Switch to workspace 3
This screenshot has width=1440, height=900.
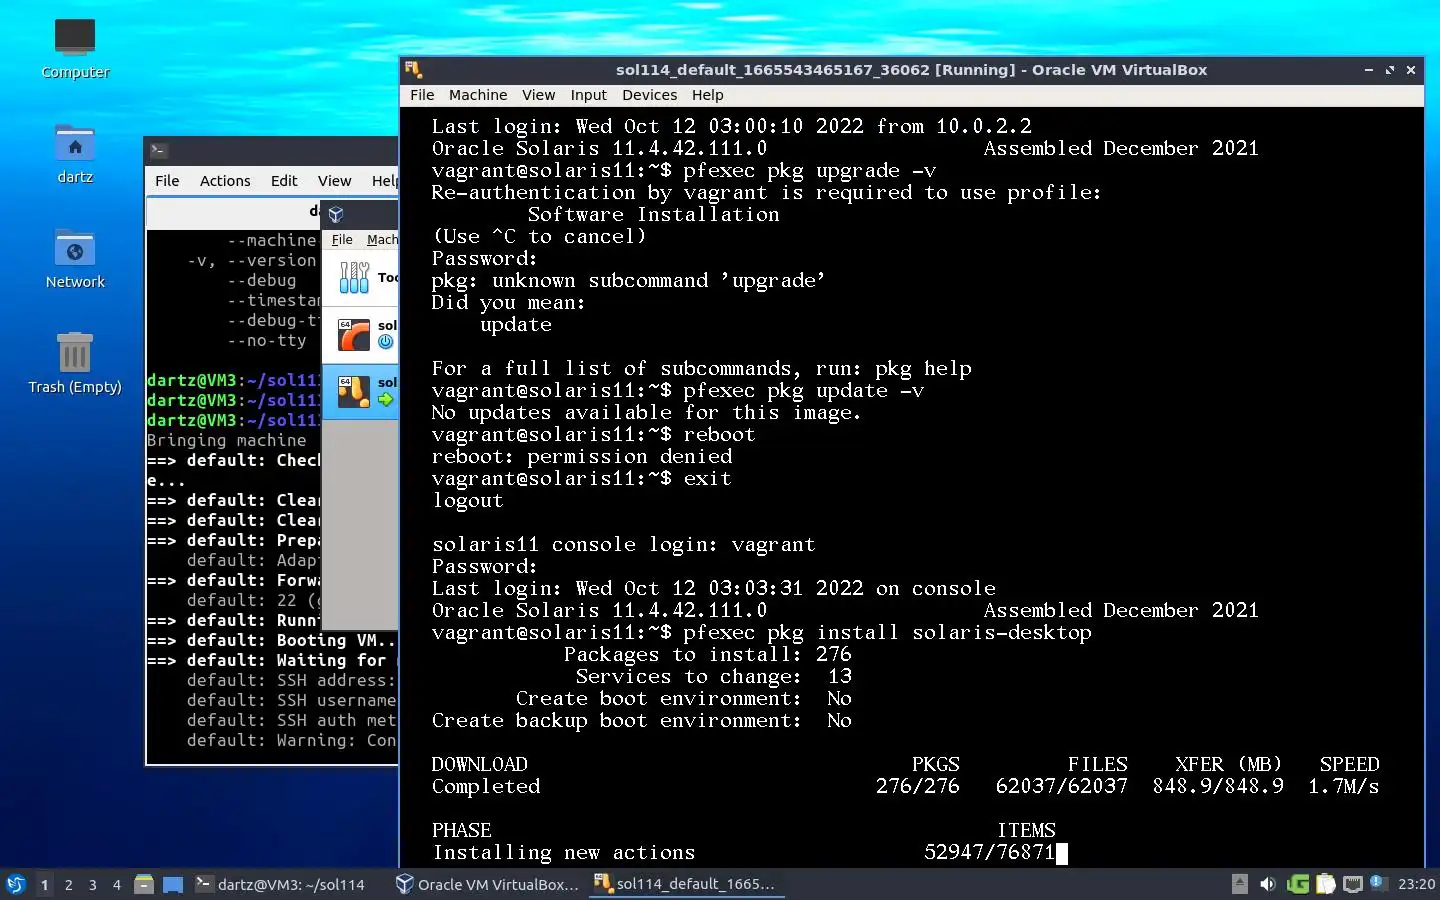coord(92,884)
